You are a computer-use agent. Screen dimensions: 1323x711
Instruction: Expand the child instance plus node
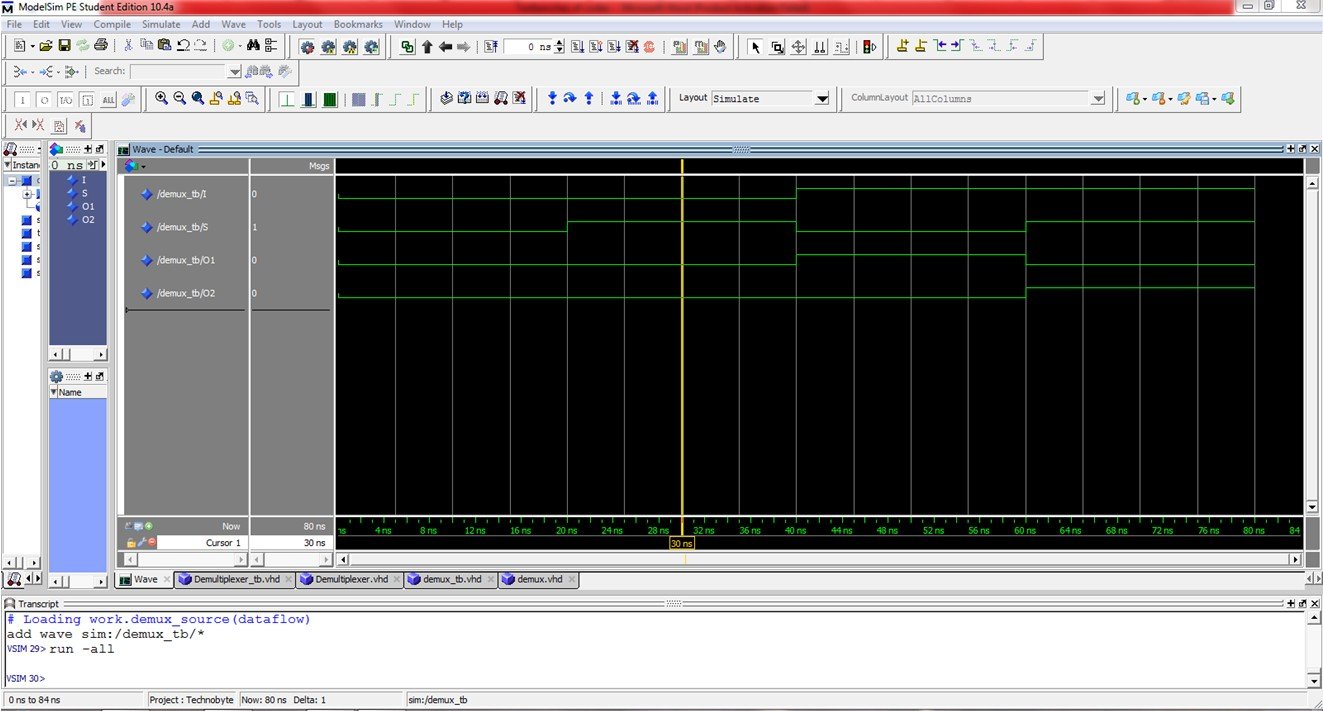(26, 194)
